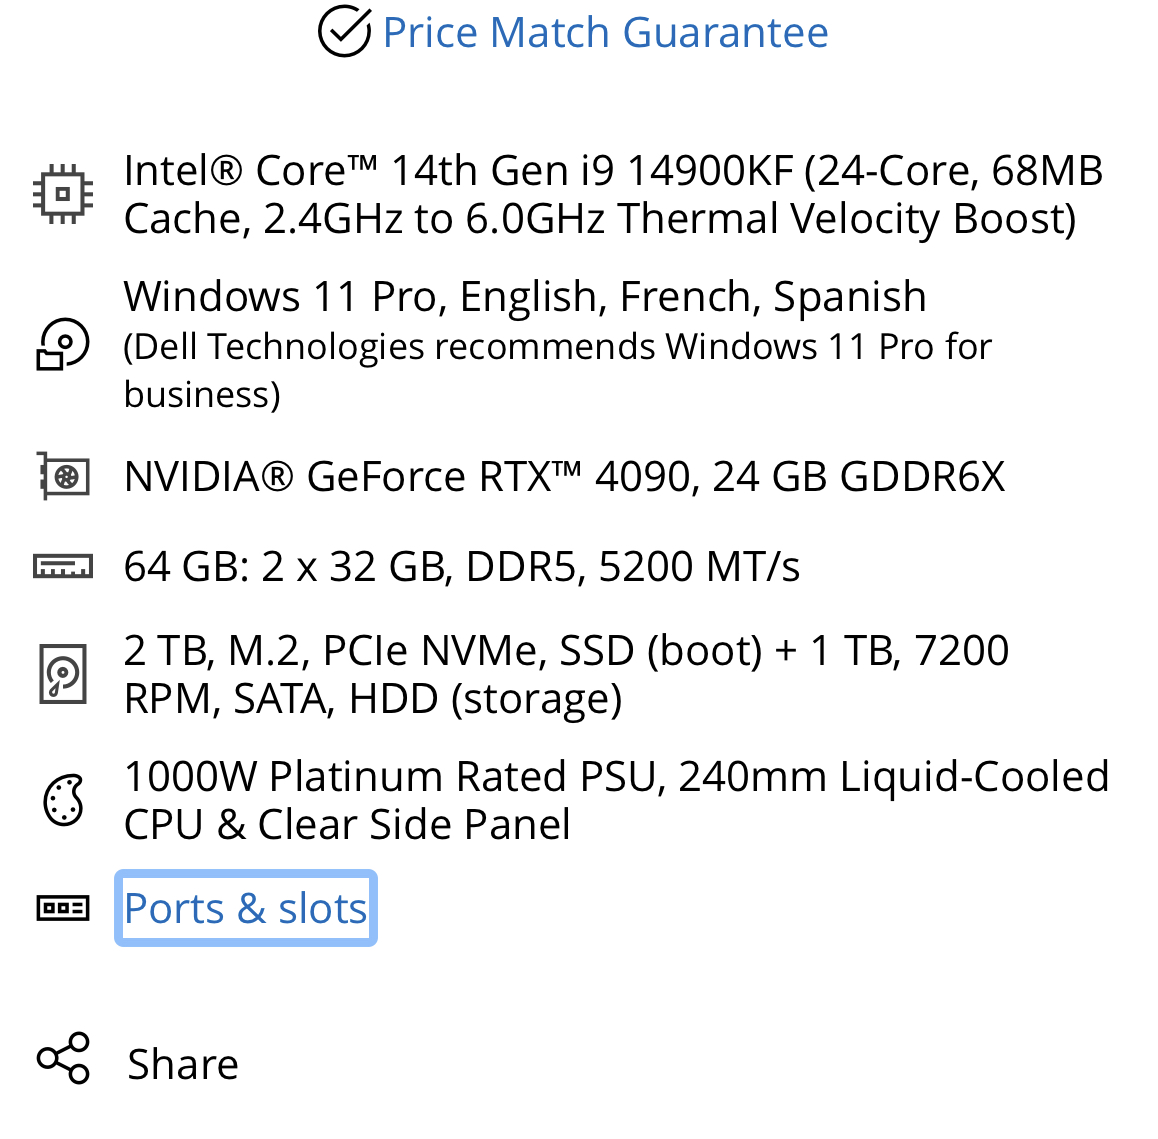Open the Ports & slots link
1158x1139 pixels.
pyautogui.click(x=246, y=909)
